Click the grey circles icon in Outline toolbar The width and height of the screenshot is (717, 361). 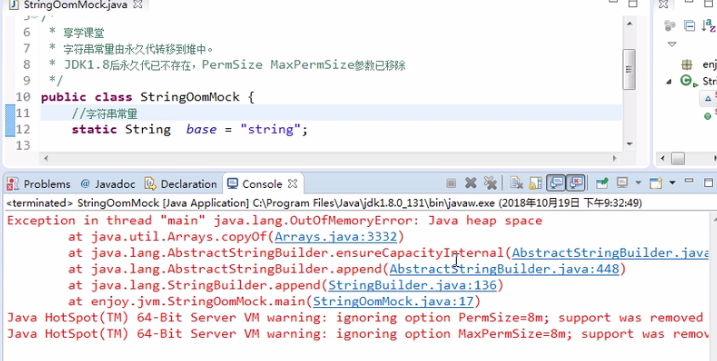coord(670,26)
